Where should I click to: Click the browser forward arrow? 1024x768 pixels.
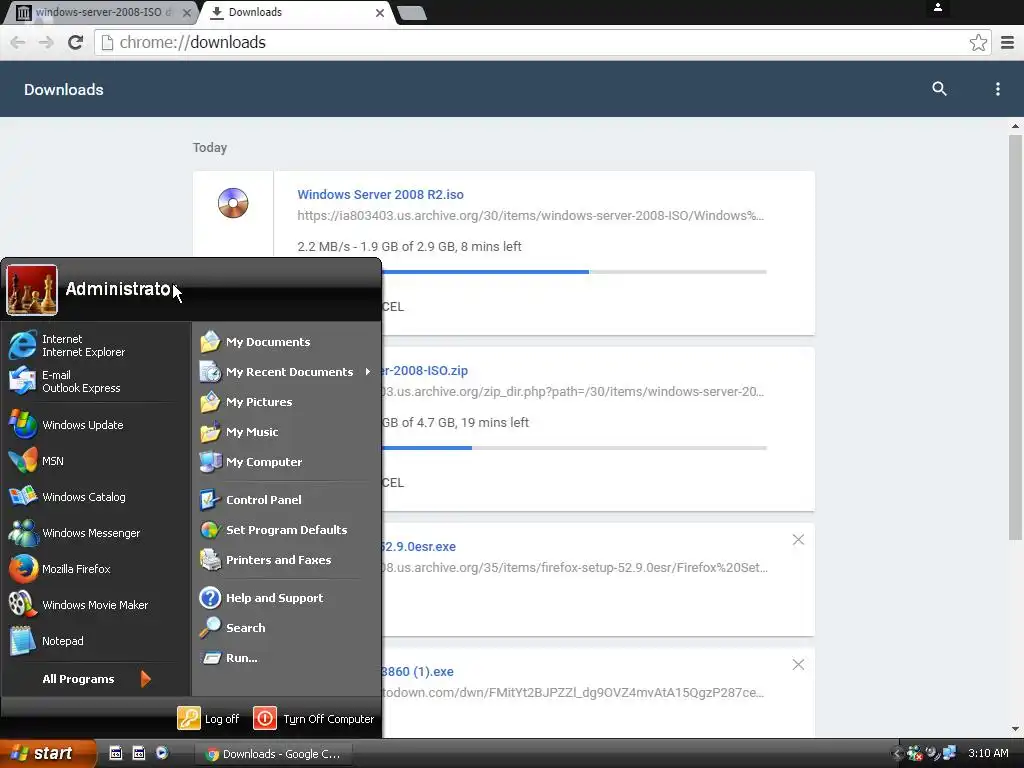point(46,42)
